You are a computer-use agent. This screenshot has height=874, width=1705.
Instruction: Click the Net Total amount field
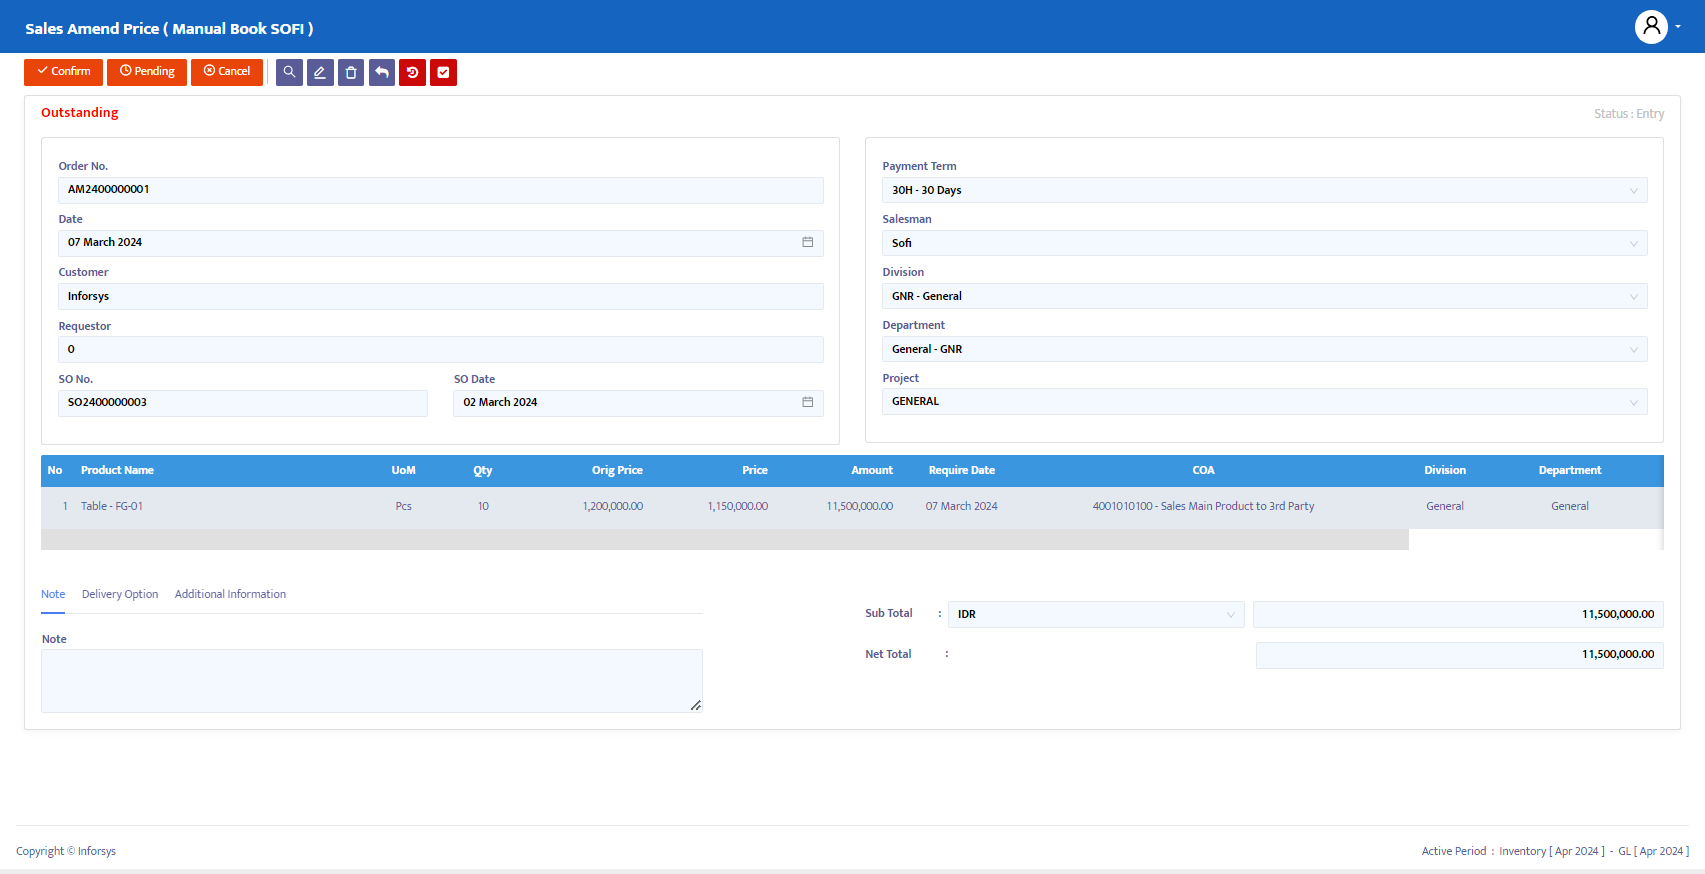[1460, 655]
